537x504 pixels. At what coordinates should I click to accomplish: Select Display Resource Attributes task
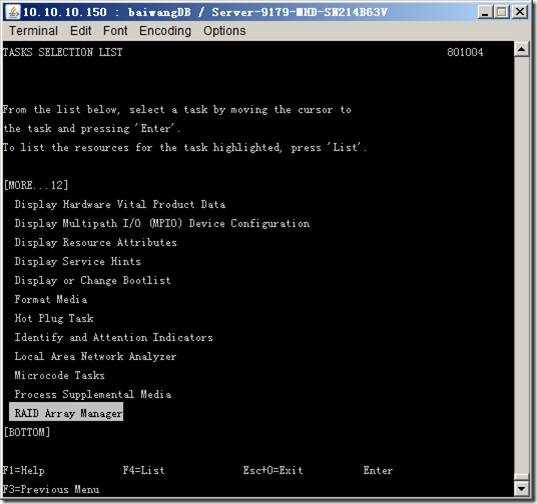(96, 242)
